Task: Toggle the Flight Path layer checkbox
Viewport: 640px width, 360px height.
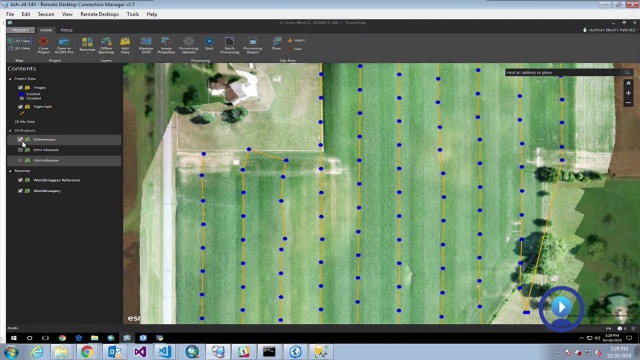Action: click(20, 107)
